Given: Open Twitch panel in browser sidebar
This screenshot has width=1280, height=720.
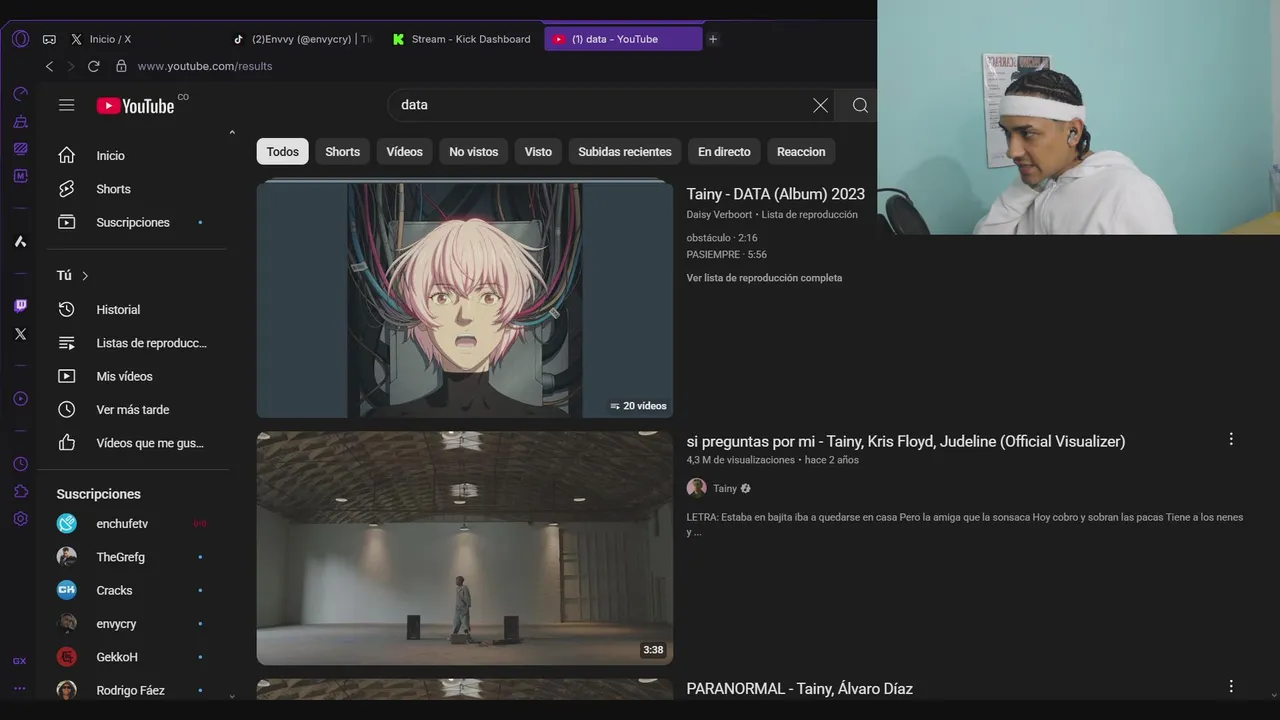Looking at the screenshot, I should [x=20, y=306].
